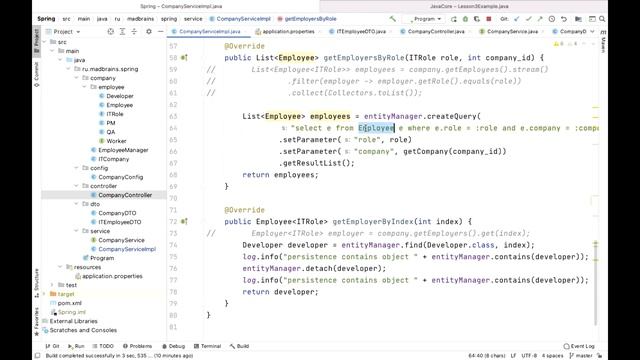This screenshot has height=360, width=640.
Task: Collapse the src folder
Action: pos(45,42)
